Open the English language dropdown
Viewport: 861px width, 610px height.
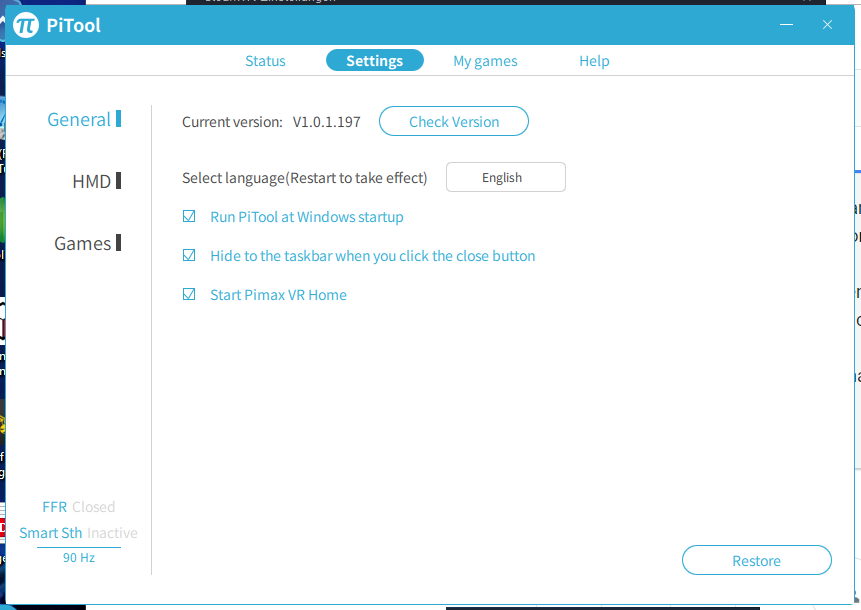(x=506, y=177)
